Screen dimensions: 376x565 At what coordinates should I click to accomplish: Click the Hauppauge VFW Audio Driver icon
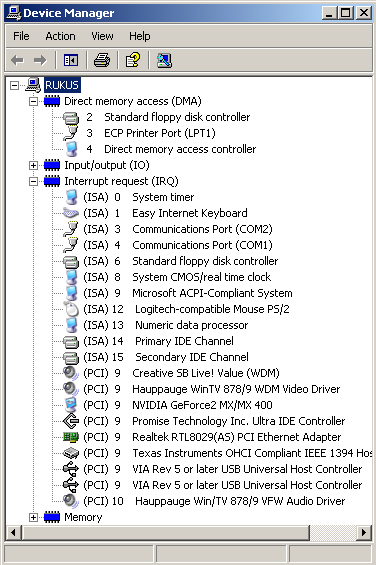pyautogui.click(x=71, y=501)
